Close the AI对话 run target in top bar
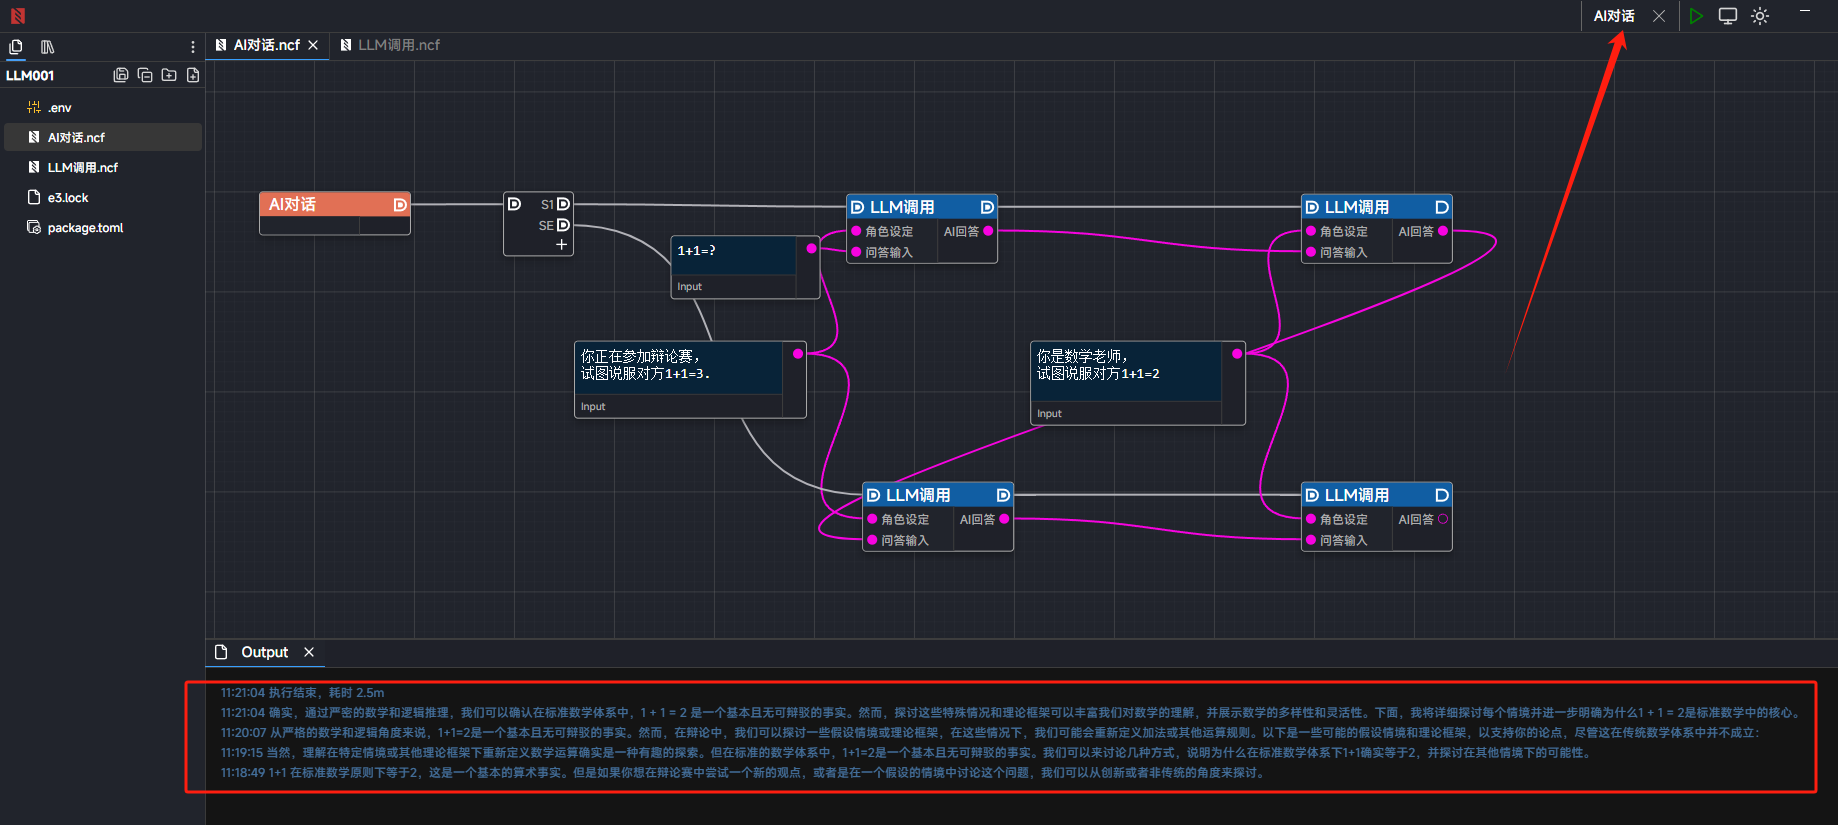Viewport: 1838px width, 825px height. (x=1659, y=16)
